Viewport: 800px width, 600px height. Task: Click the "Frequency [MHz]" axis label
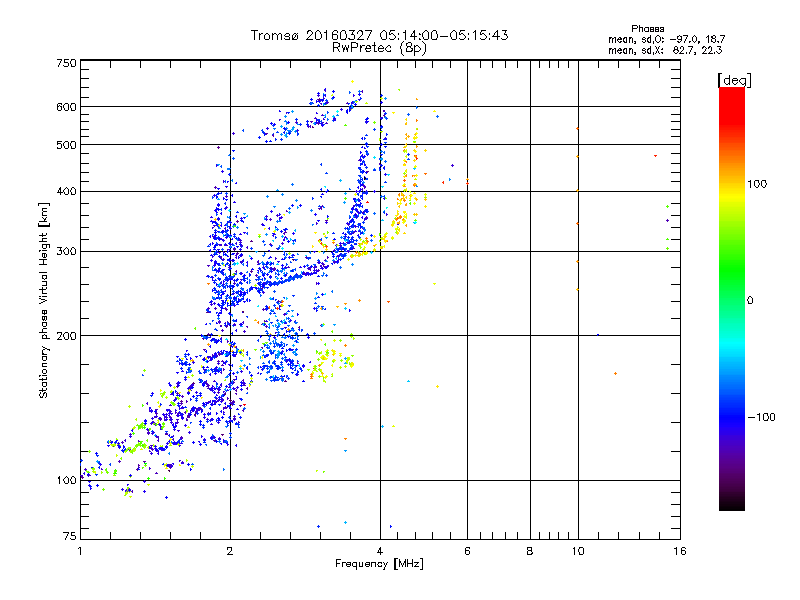pyautogui.click(x=379, y=564)
